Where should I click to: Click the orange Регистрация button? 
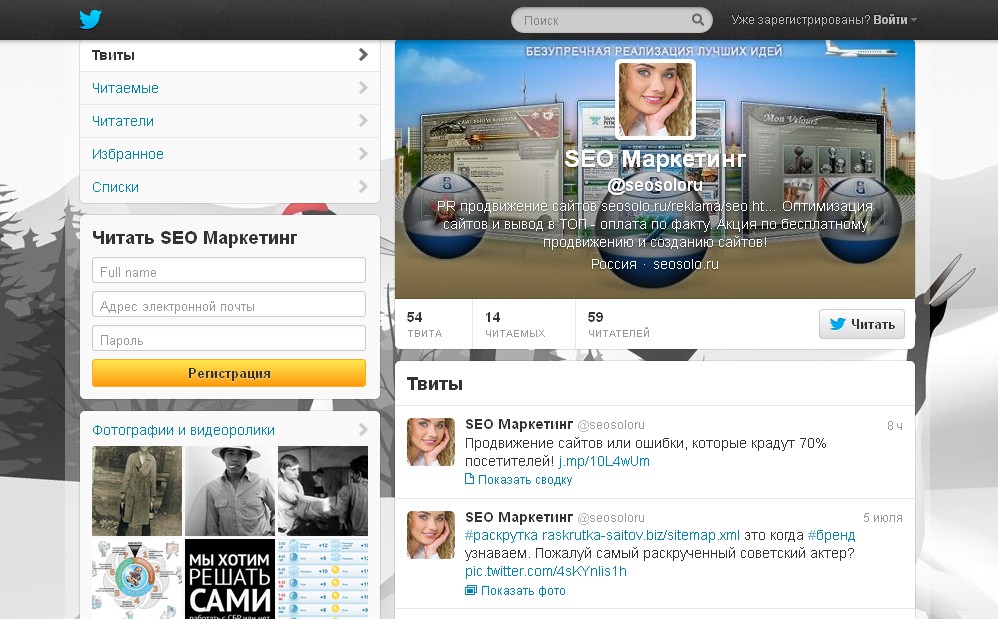pyautogui.click(x=229, y=373)
